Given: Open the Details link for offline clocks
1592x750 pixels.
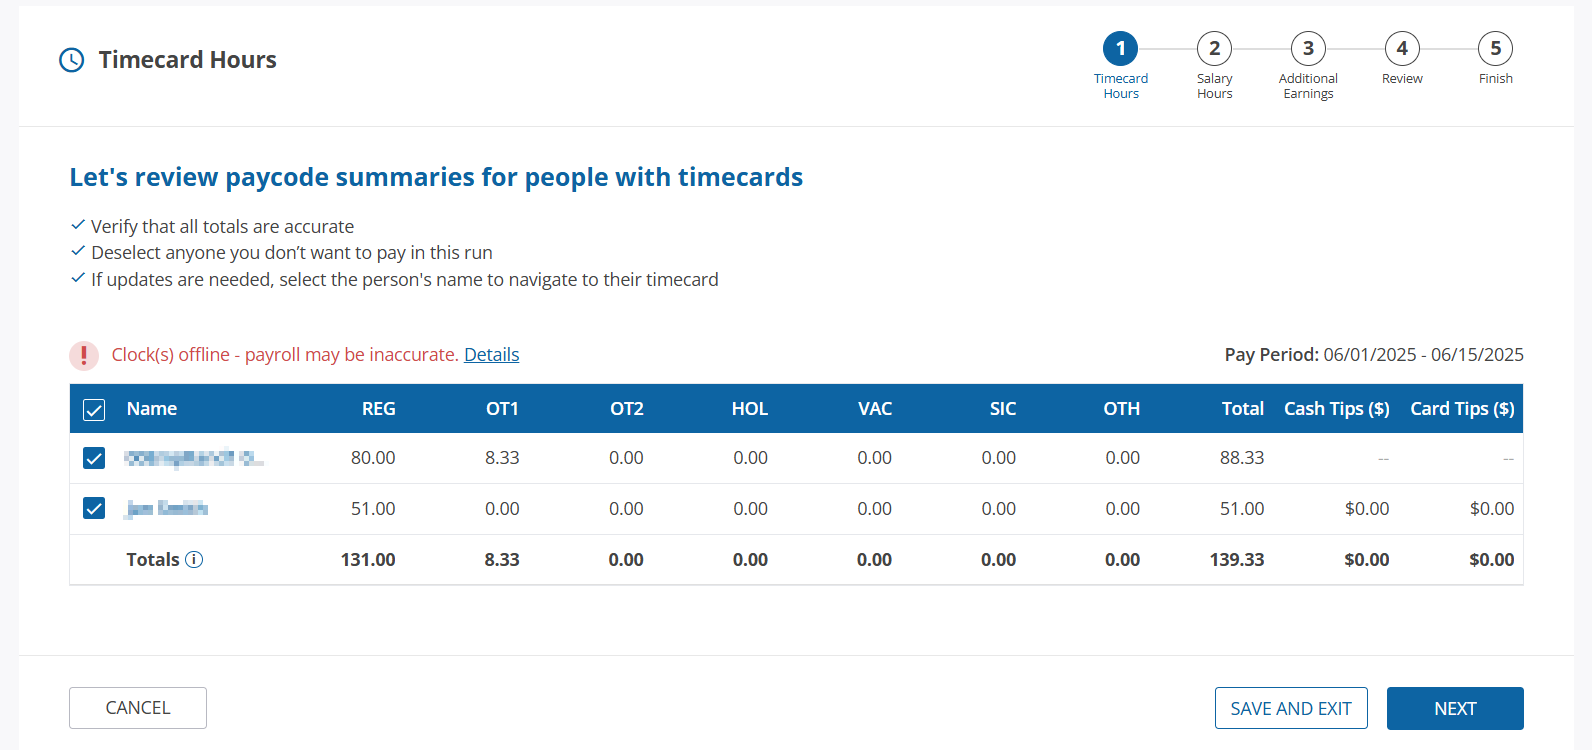Looking at the screenshot, I should (491, 354).
